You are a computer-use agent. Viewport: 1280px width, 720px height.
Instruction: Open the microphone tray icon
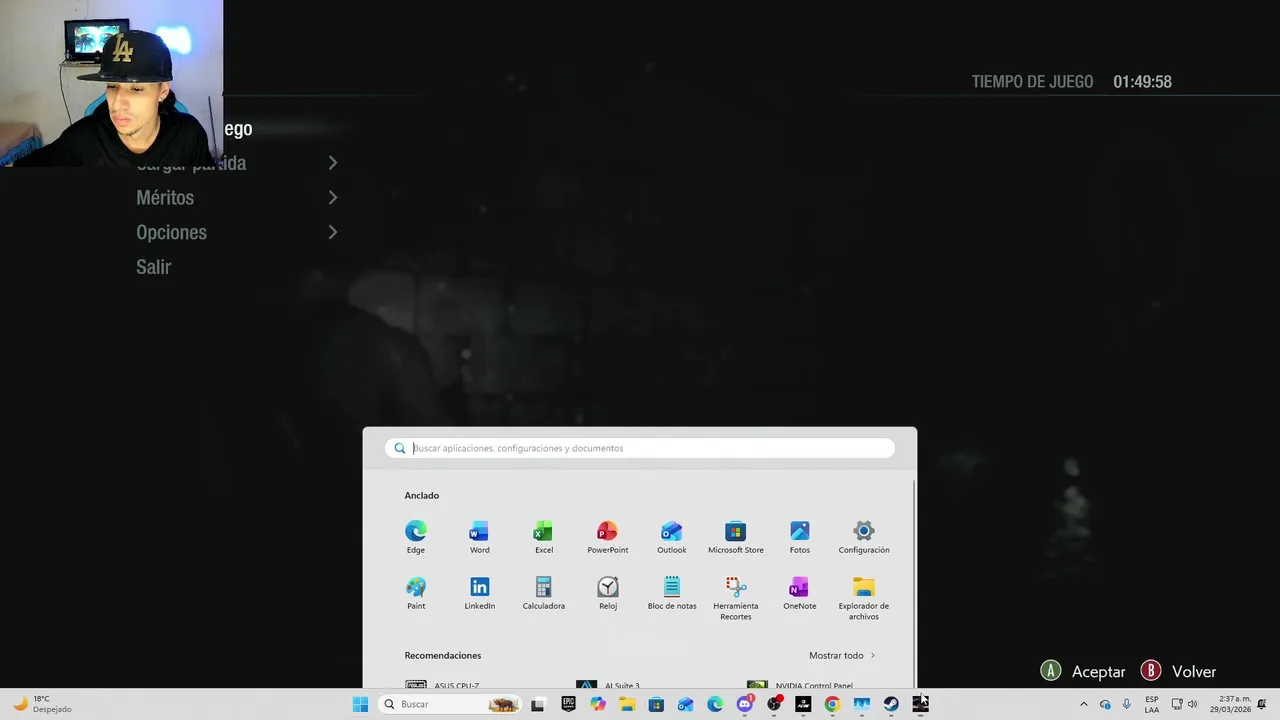click(x=1127, y=704)
